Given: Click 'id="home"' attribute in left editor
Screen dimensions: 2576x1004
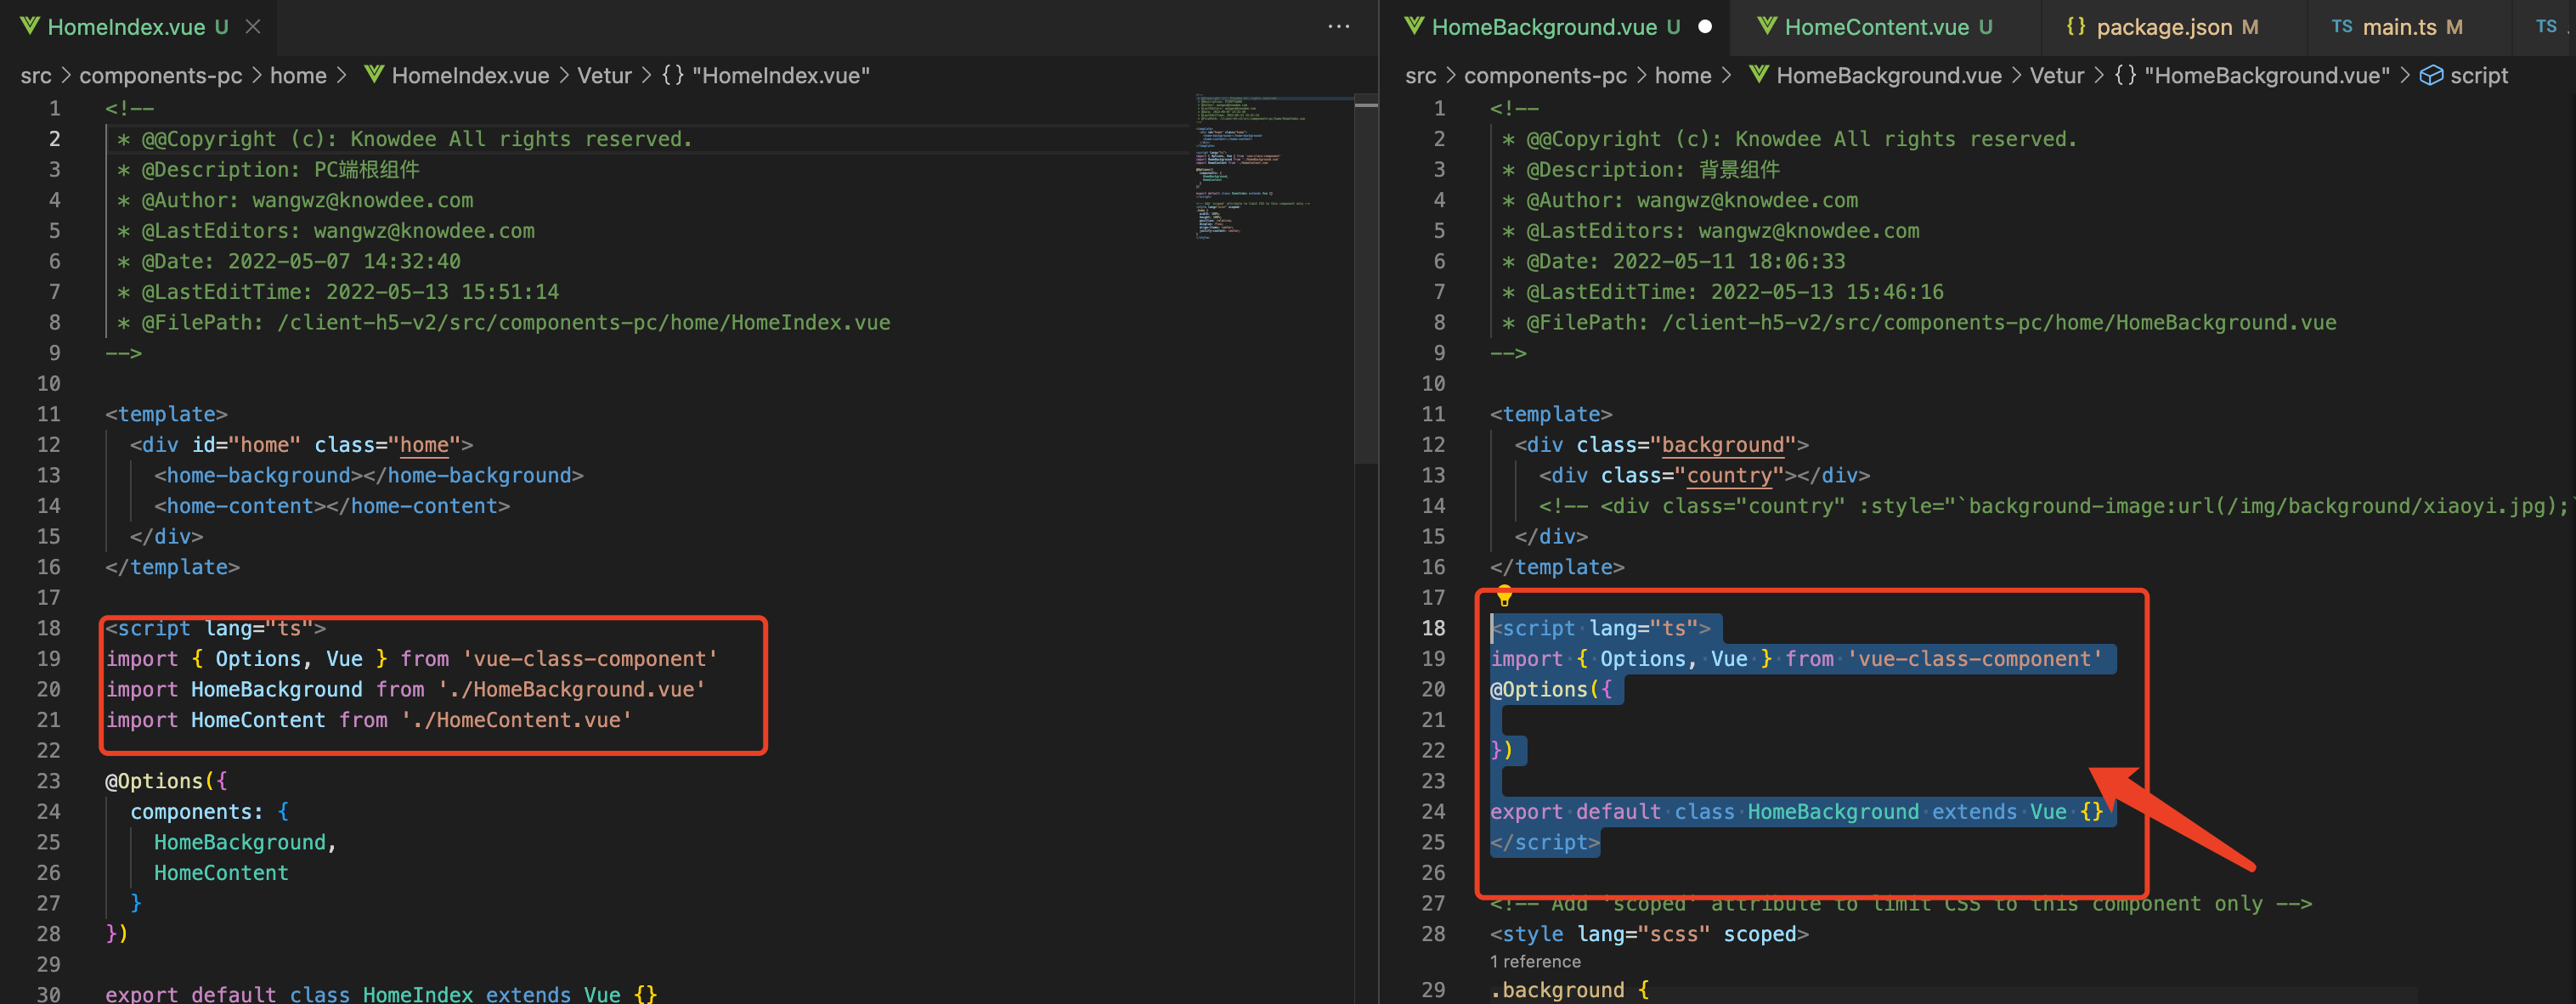Looking at the screenshot, I should (246, 444).
